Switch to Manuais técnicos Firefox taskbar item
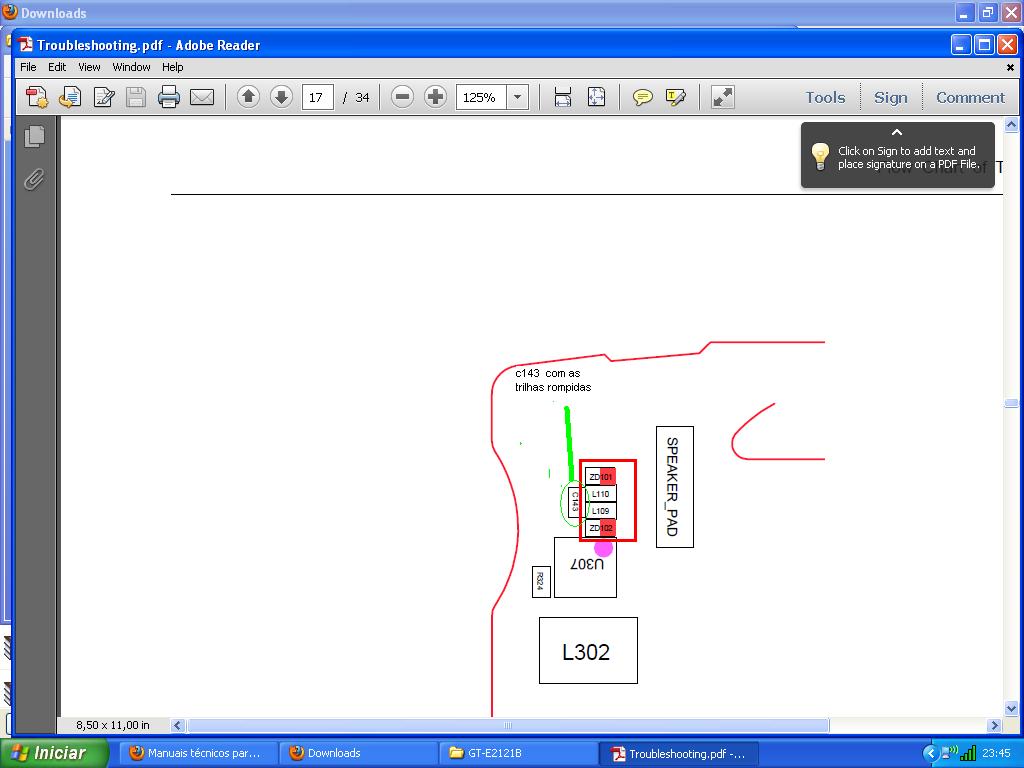Screen dimensions: 1024x768 [x=198, y=753]
